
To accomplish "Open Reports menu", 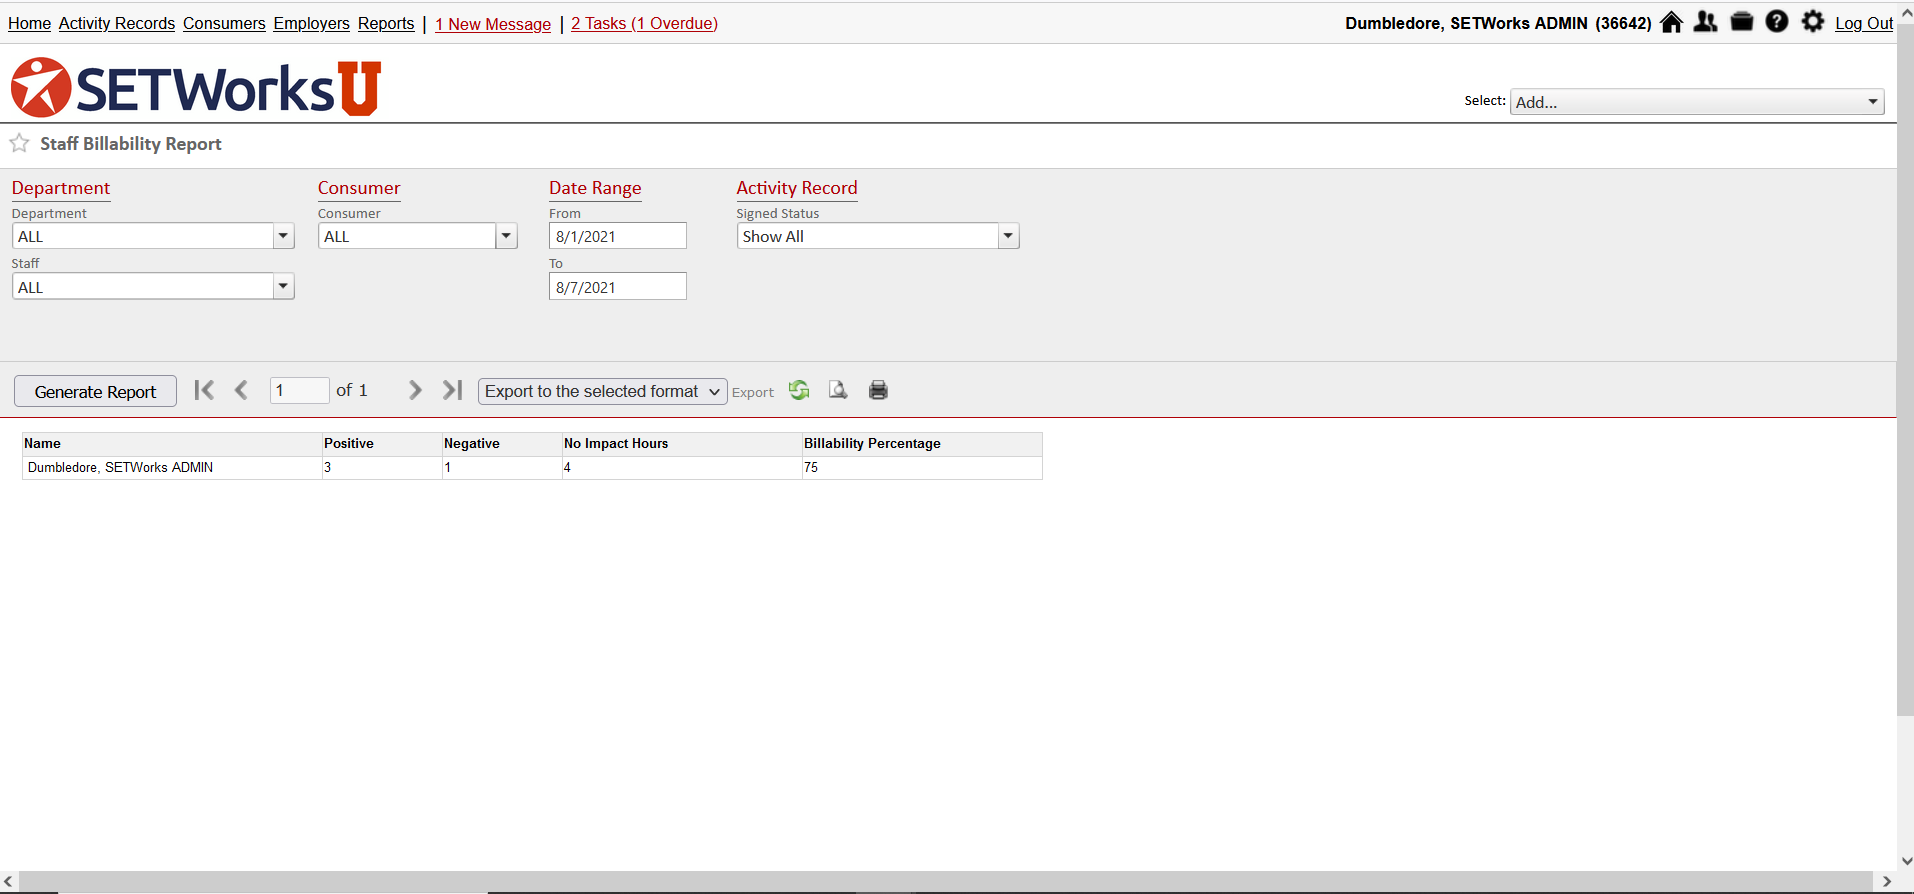I will (386, 23).
